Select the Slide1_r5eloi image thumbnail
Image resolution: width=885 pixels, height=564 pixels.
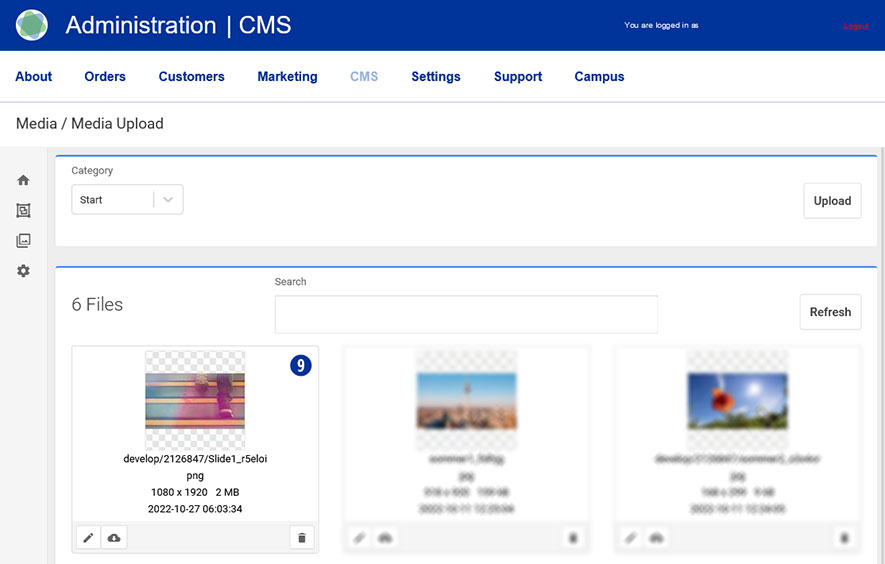coord(195,400)
